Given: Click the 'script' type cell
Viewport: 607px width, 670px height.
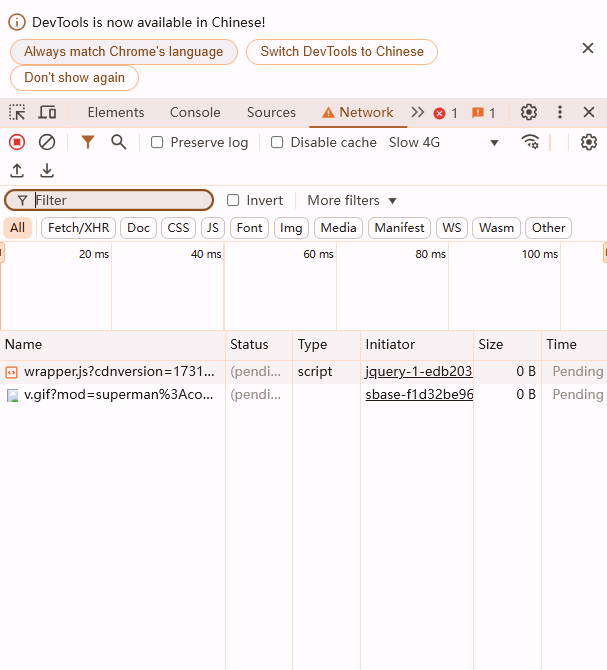Looking at the screenshot, I should coord(315,372).
